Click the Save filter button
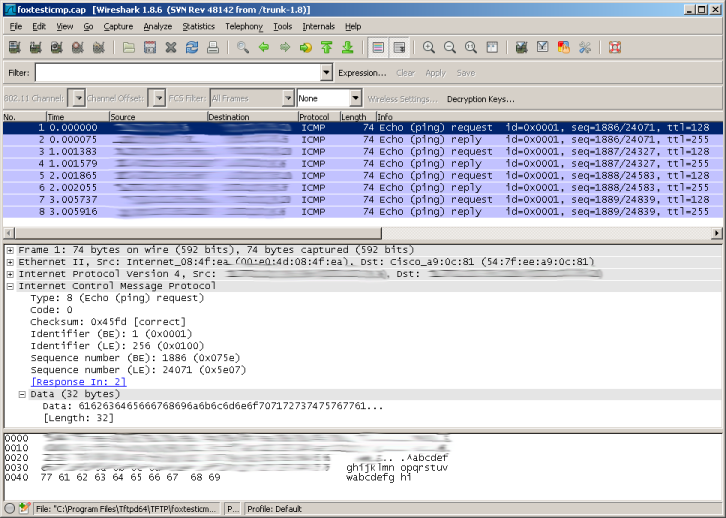The image size is (726, 518). [x=466, y=73]
